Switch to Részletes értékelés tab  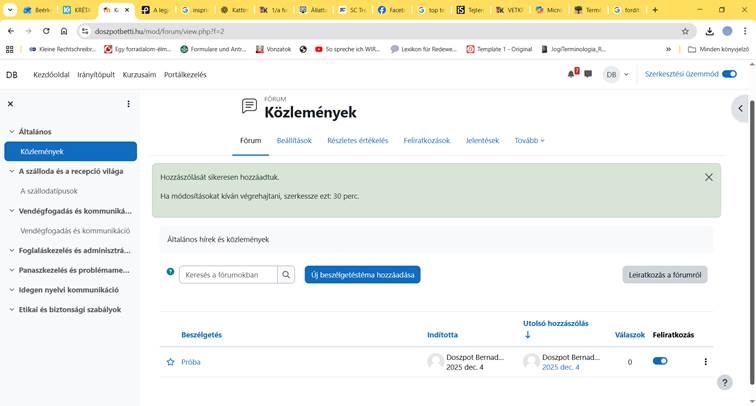point(358,140)
